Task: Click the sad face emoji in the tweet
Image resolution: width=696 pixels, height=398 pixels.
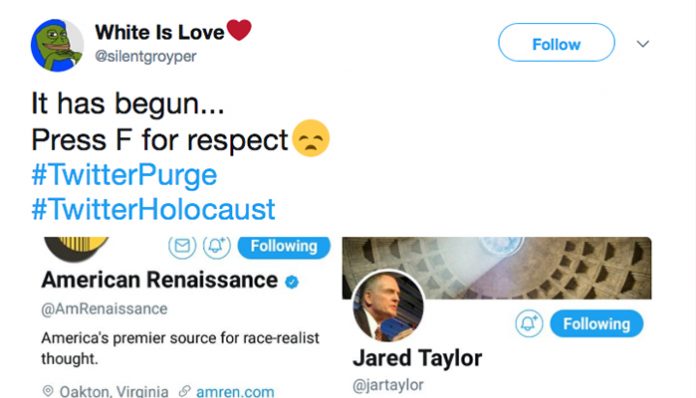Action: coord(311,138)
